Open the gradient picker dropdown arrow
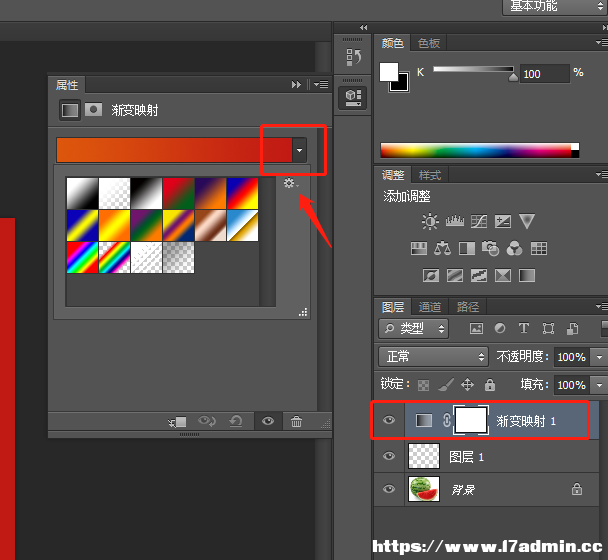The image size is (608, 560). [x=299, y=150]
